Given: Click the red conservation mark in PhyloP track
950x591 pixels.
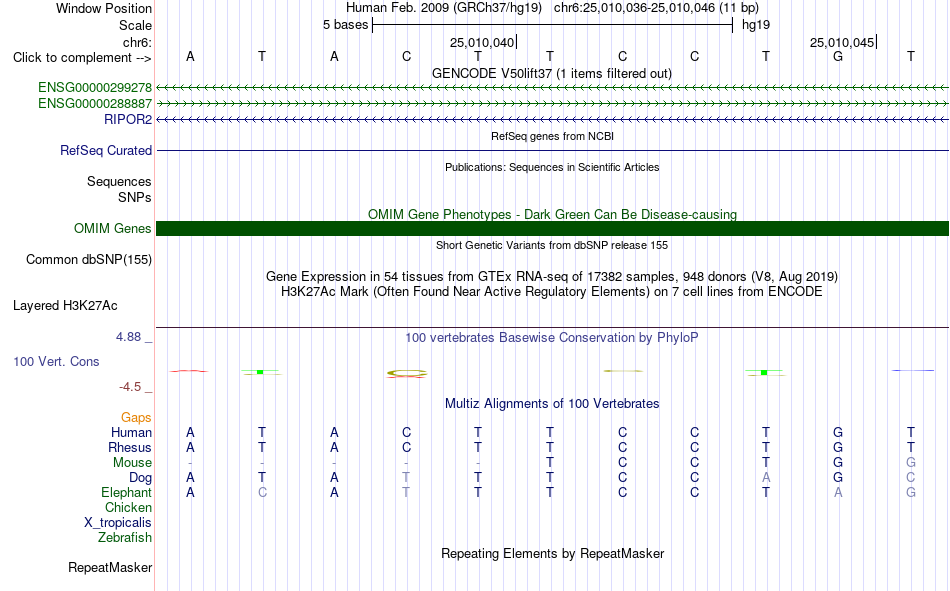Looking at the screenshot, I should click(x=189, y=371).
